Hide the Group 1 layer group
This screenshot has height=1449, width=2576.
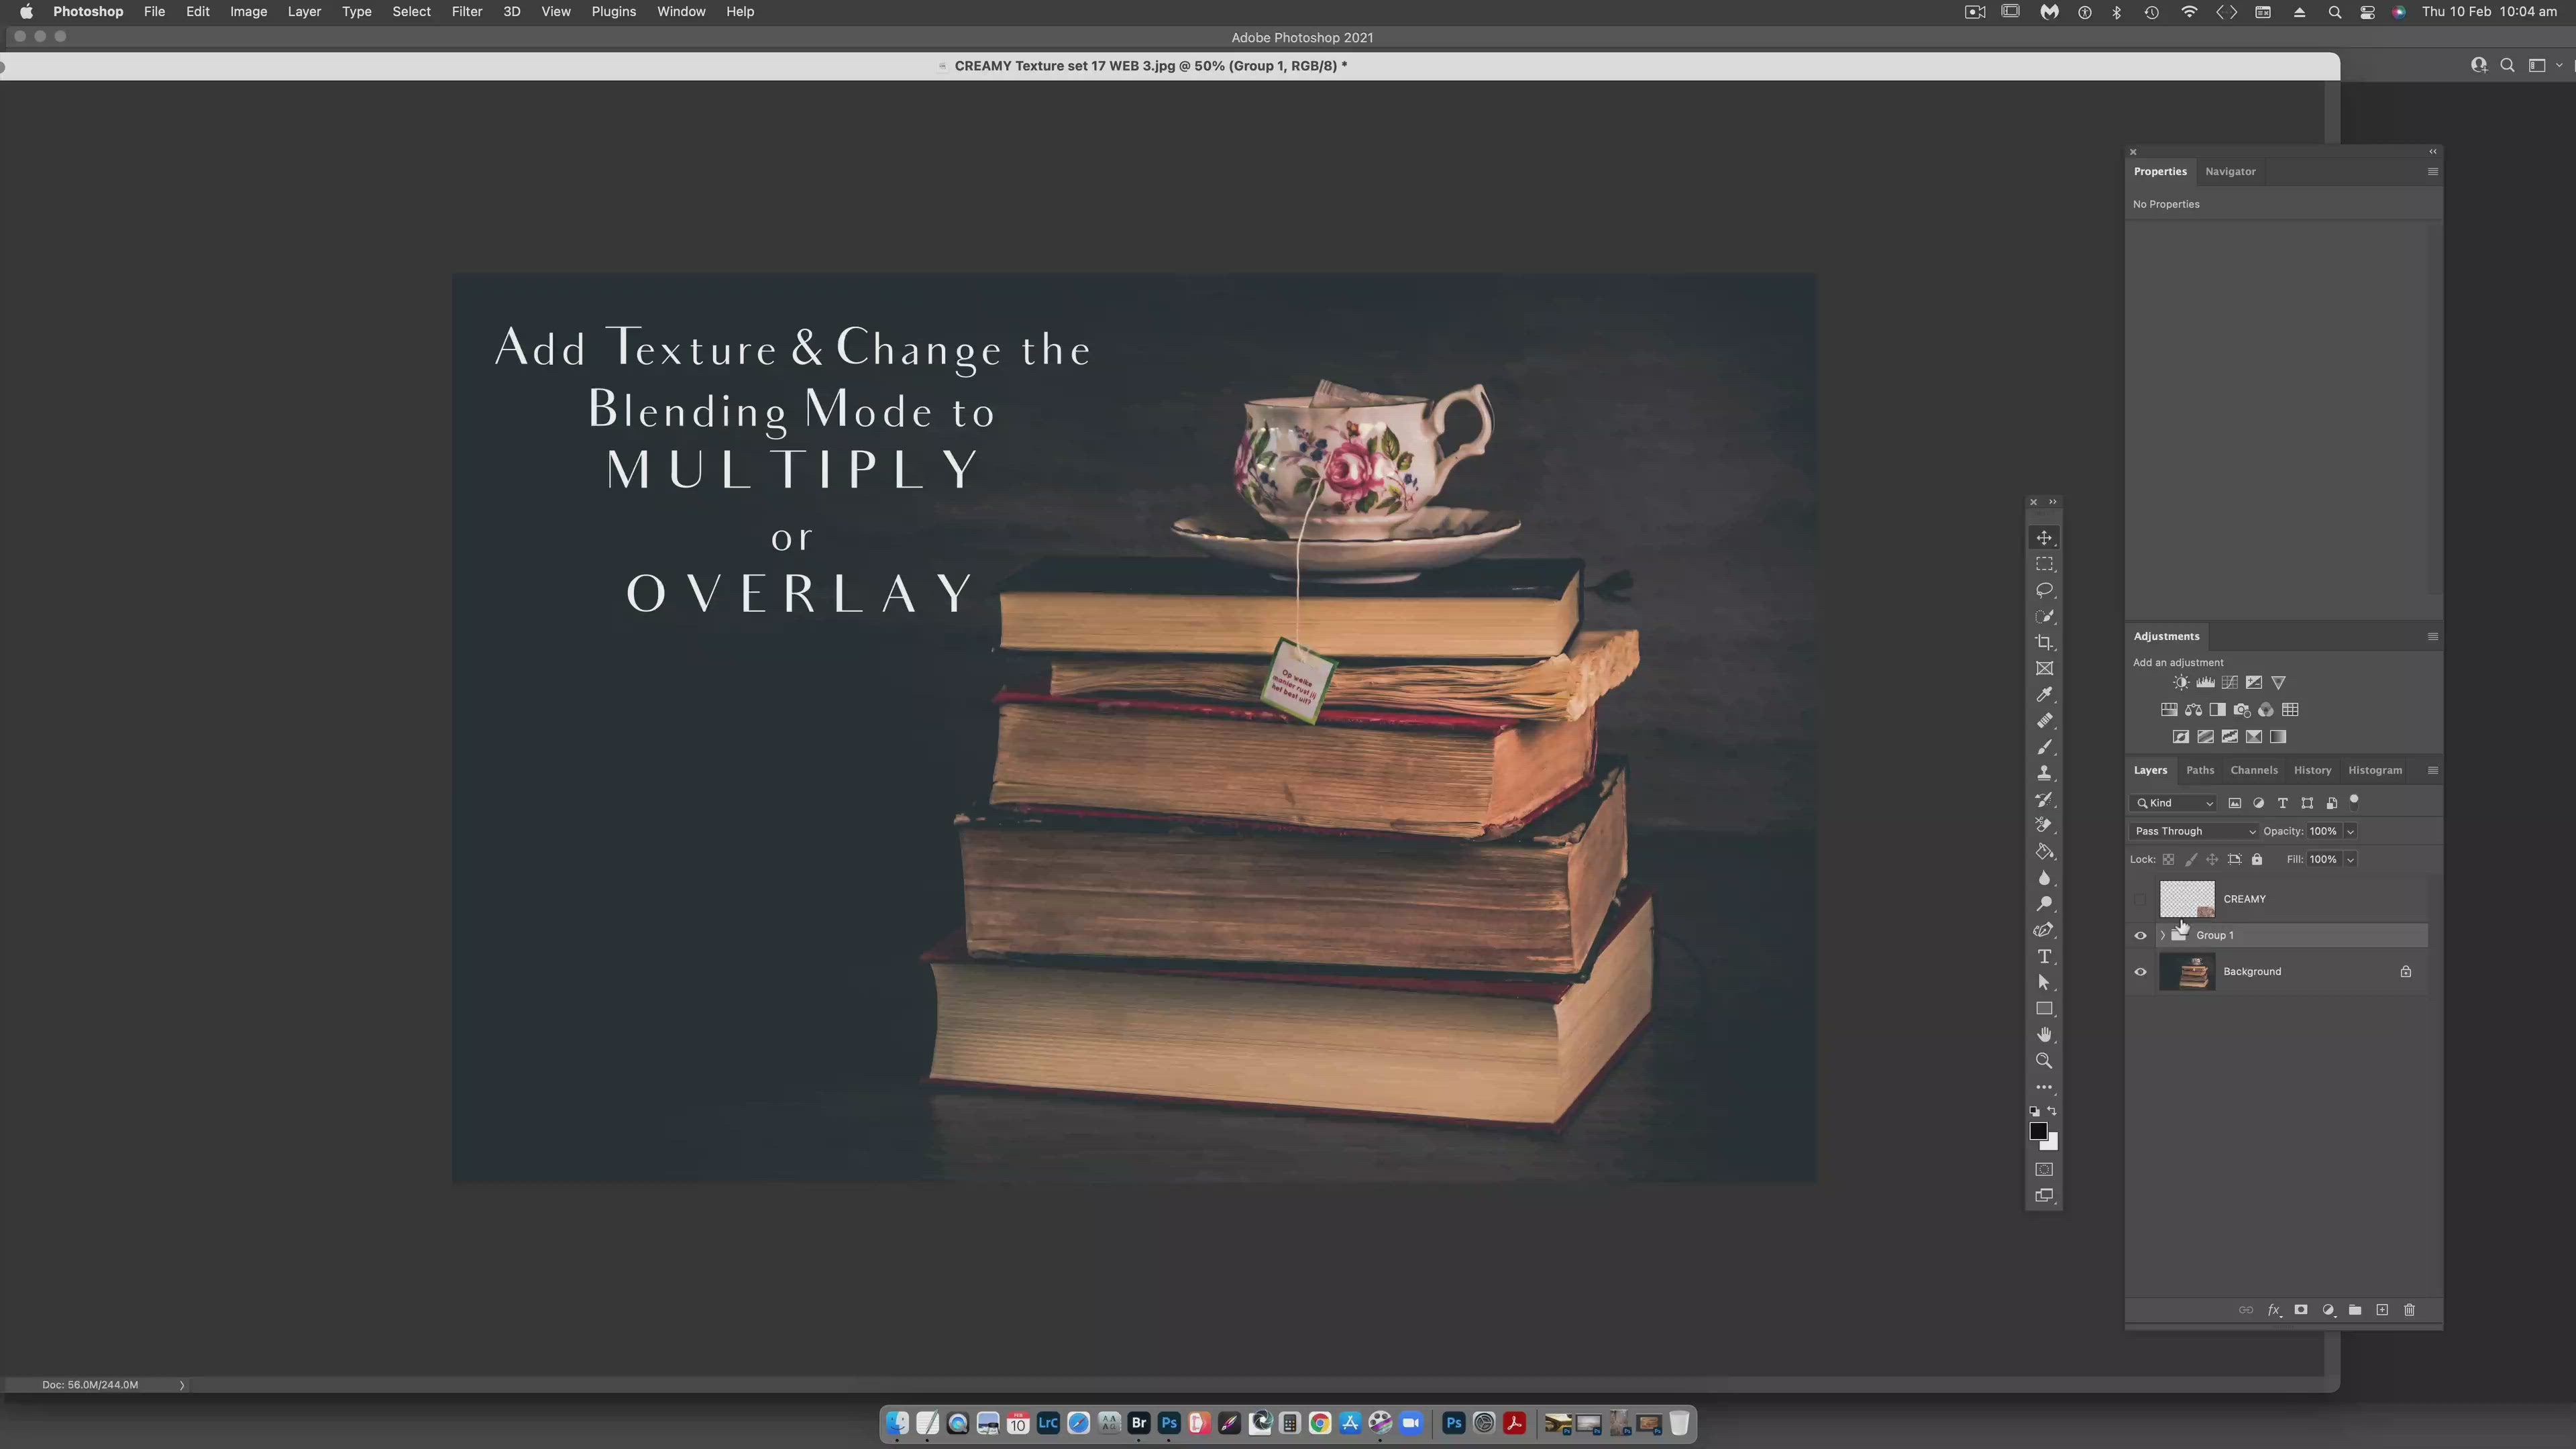(x=2140, y=936)
